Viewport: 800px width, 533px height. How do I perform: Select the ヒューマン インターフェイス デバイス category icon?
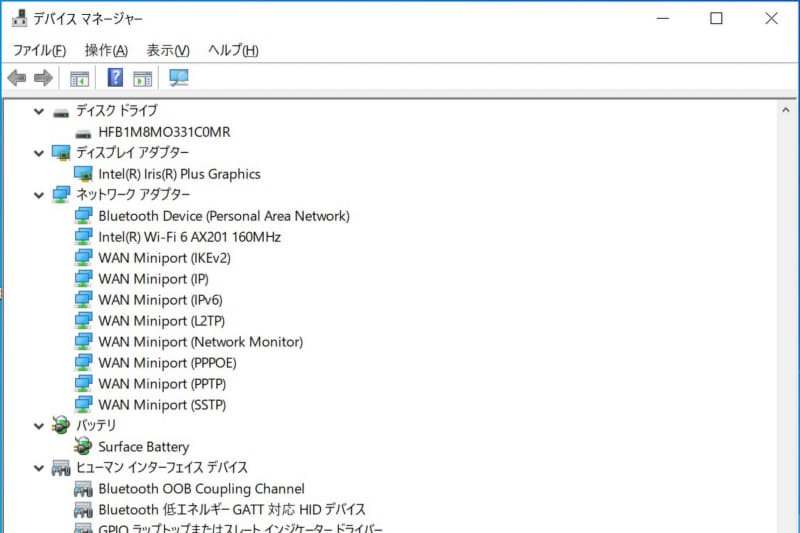[61, 468]
